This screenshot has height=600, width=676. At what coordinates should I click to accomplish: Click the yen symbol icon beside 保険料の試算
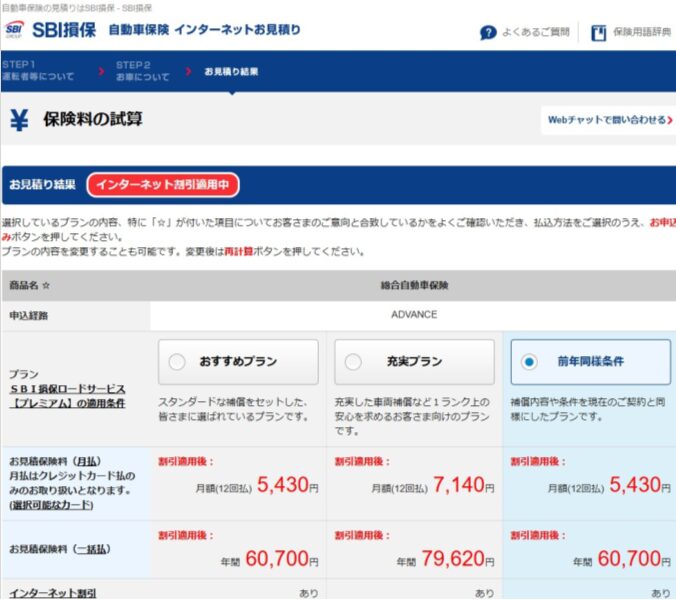coord(19,120)
